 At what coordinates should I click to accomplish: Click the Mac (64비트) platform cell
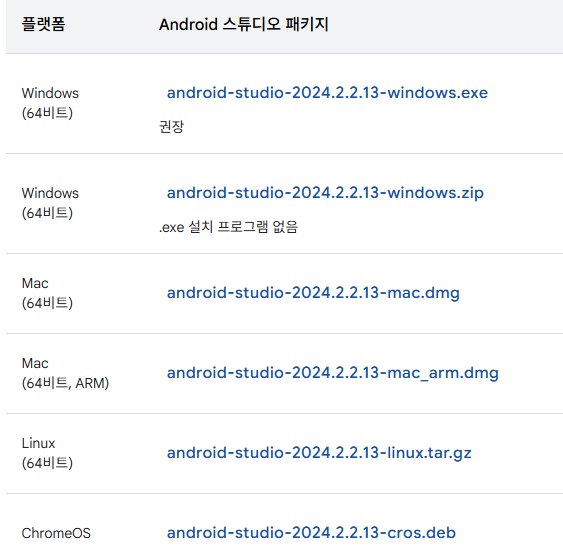(x=47, y=293)
